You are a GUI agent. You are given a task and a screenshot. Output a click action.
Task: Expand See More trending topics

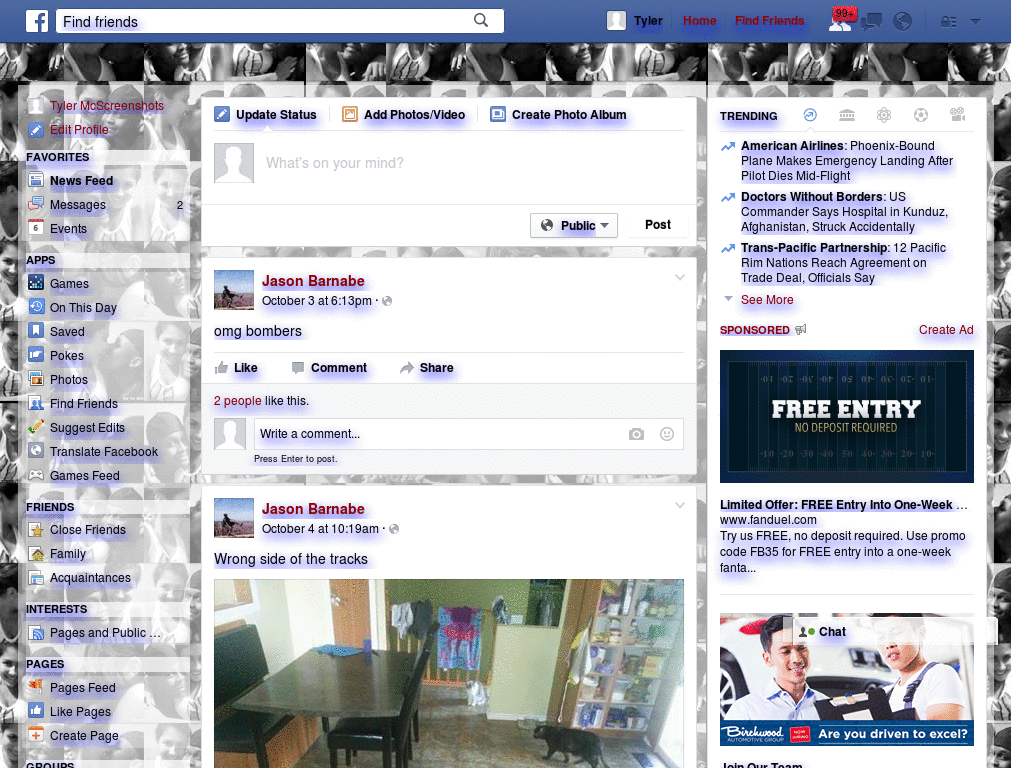[x=767, y=300]
